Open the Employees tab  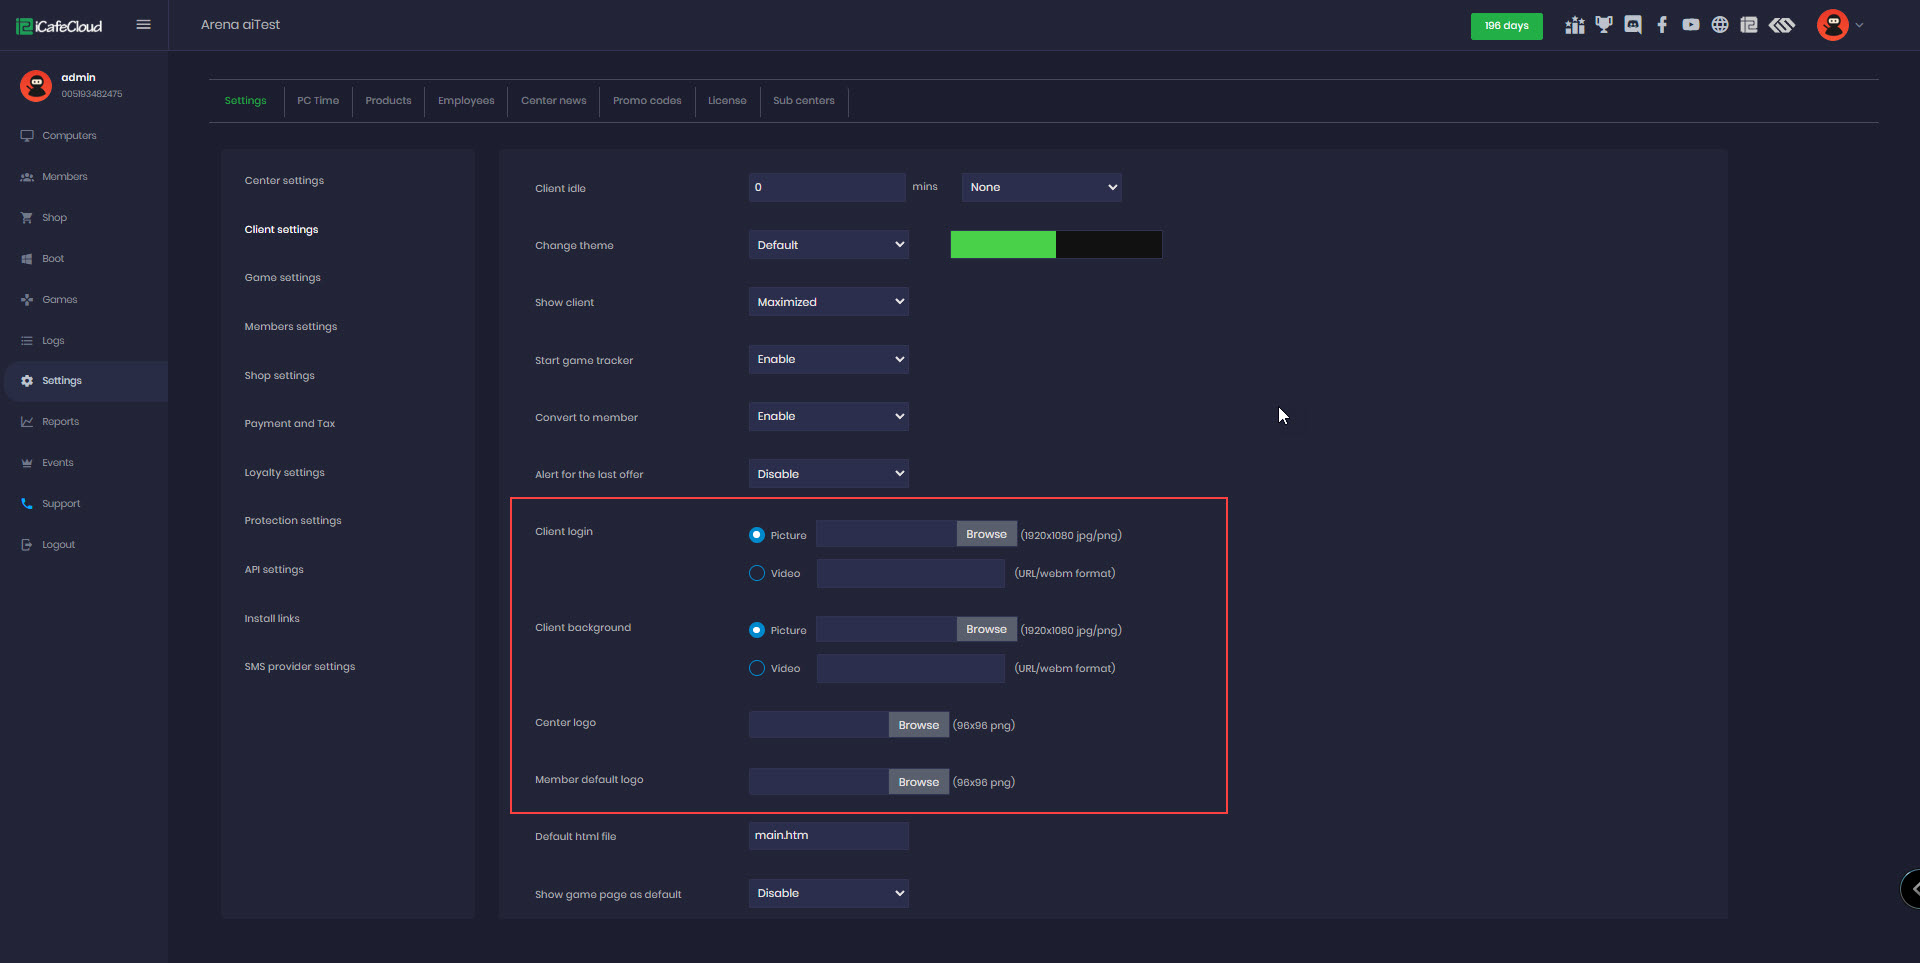click(x=466, y=101)
